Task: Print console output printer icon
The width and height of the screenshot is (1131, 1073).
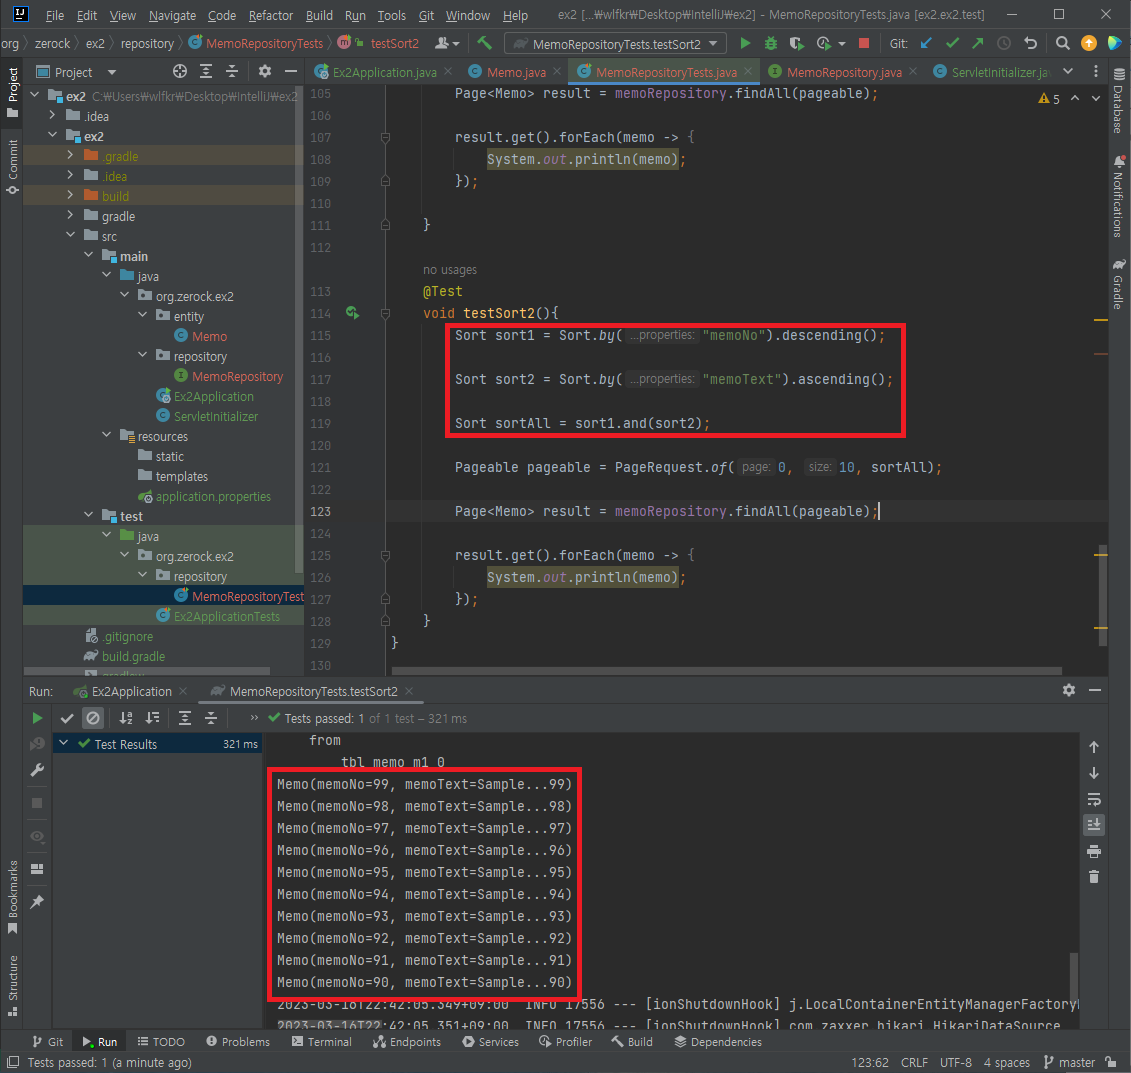Action: pos(1093,852)
